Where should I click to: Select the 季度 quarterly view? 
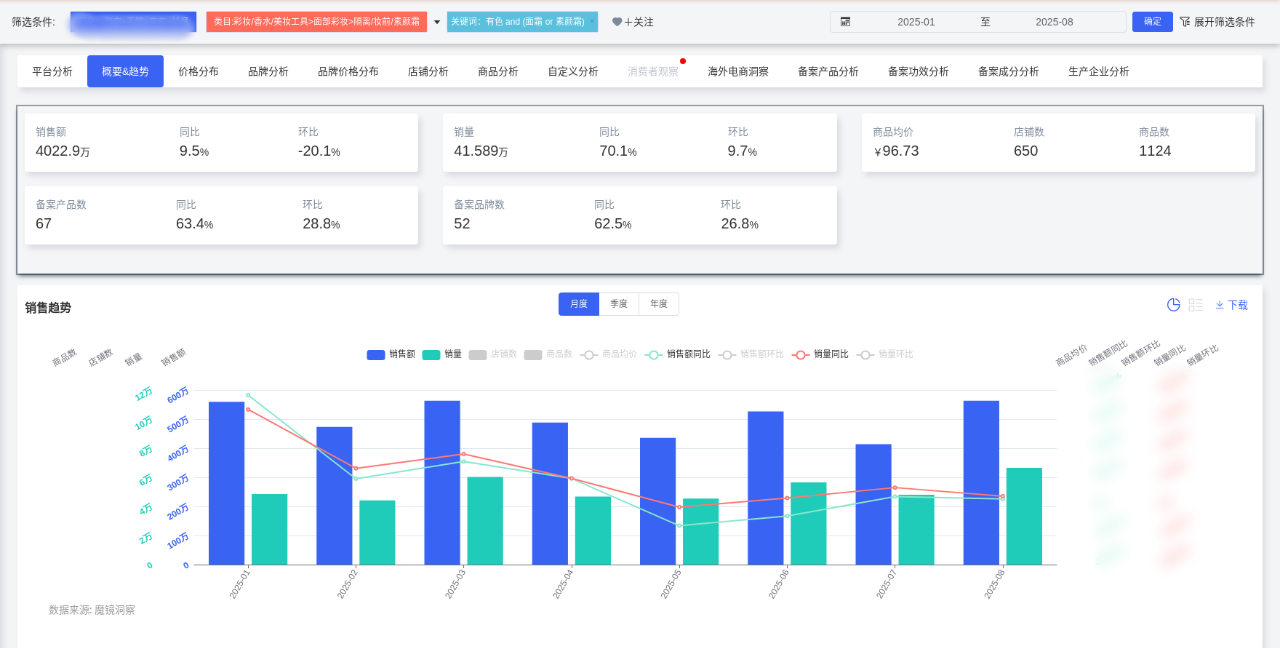click(x=619, y=304)
